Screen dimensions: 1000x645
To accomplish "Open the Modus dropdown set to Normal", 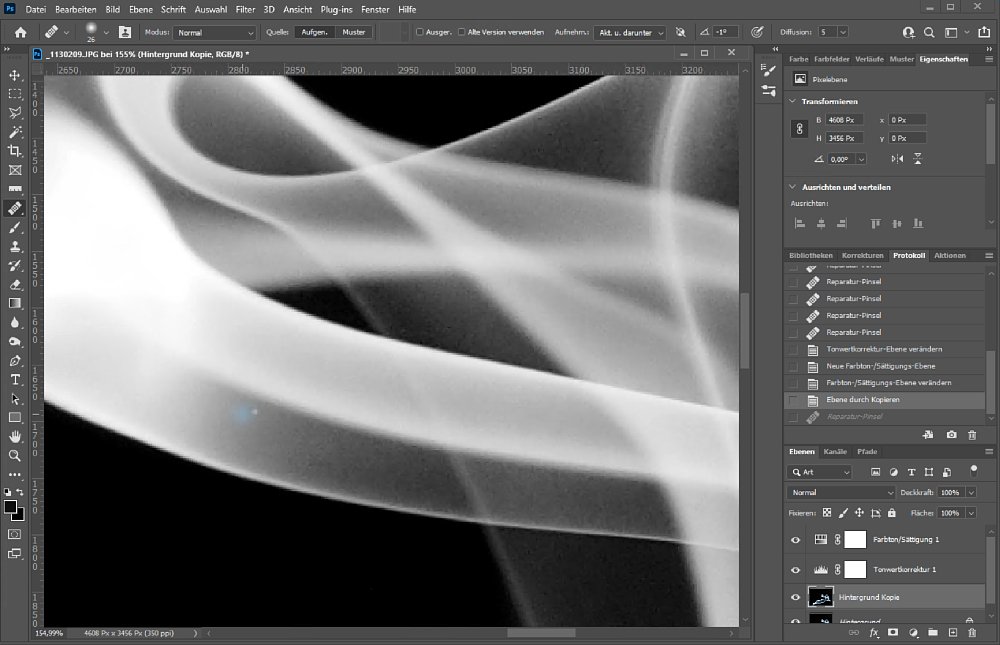I will point(215,32).
